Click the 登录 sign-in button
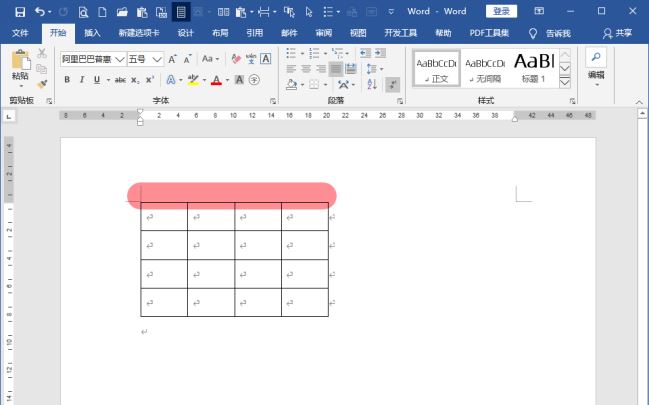The width and height of the screenshot is (649, 405). (501, 11)
